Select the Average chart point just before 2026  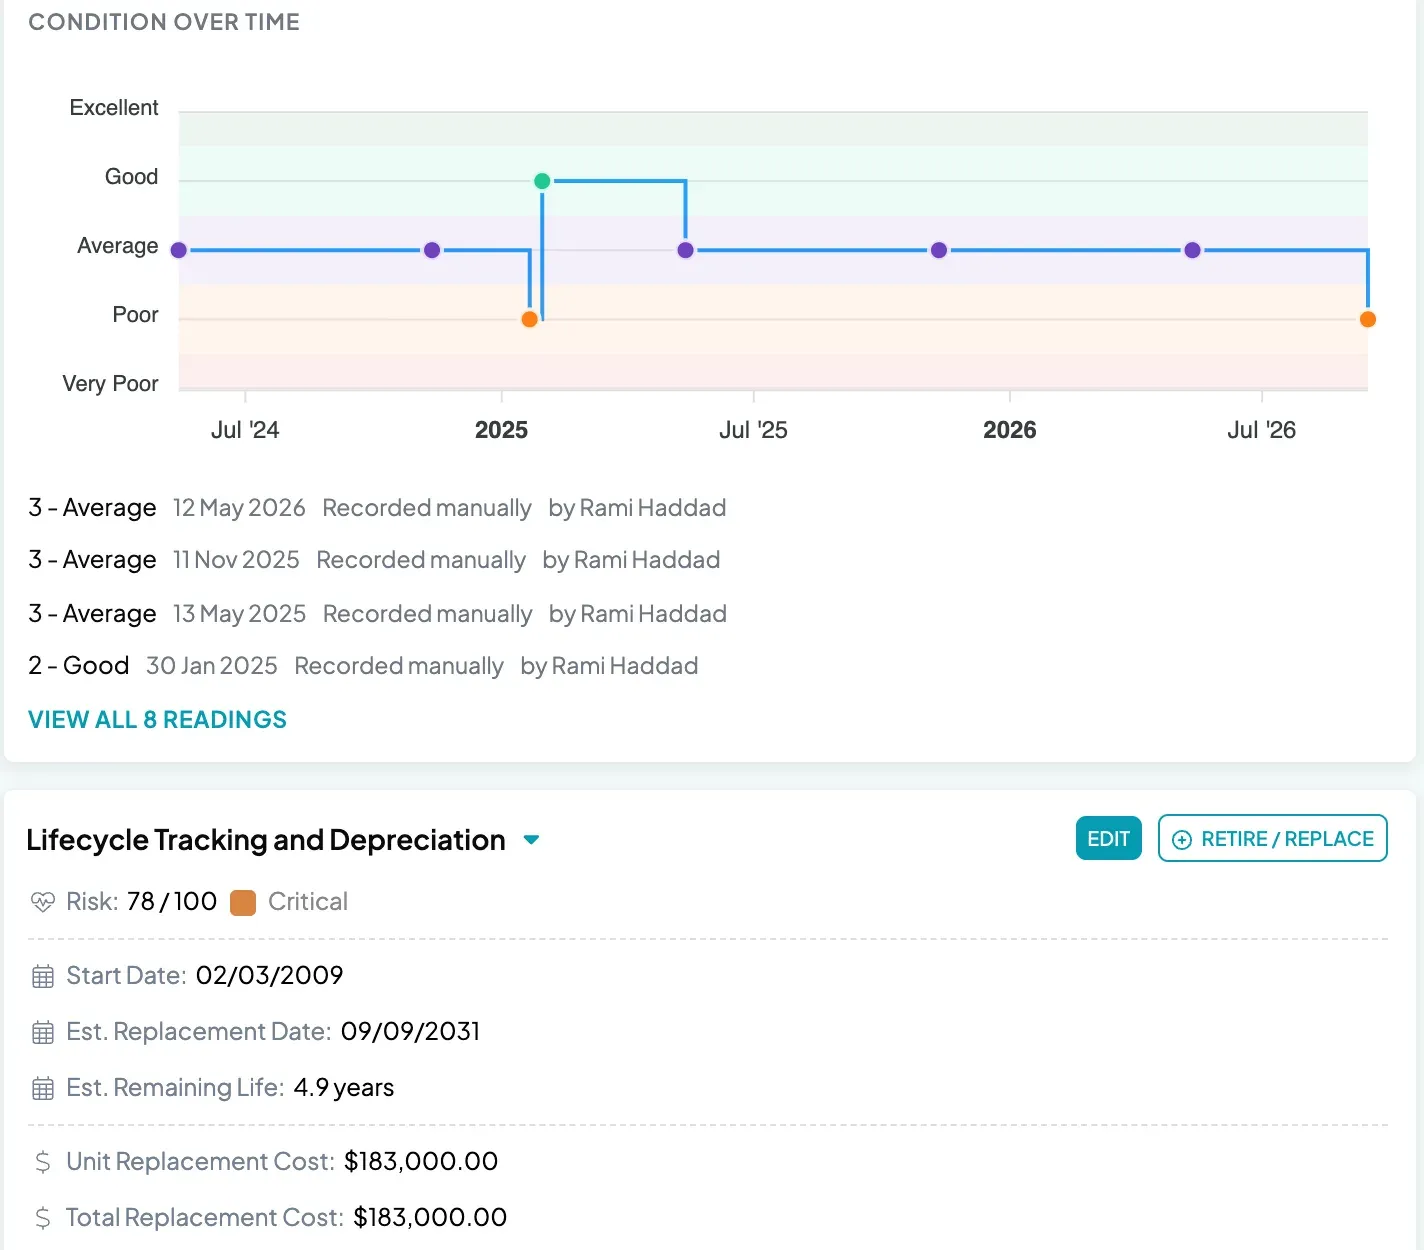(938, 250)
